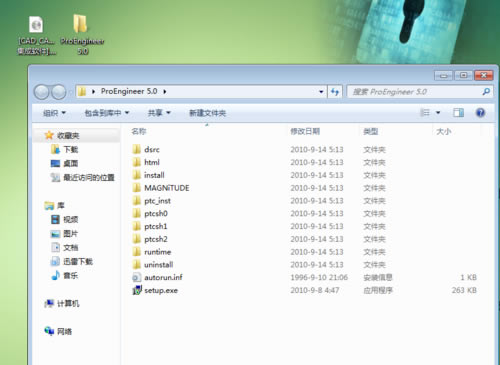Select the MAGNITUDE folder icon
Screen dimensions: 500x365
136,188
